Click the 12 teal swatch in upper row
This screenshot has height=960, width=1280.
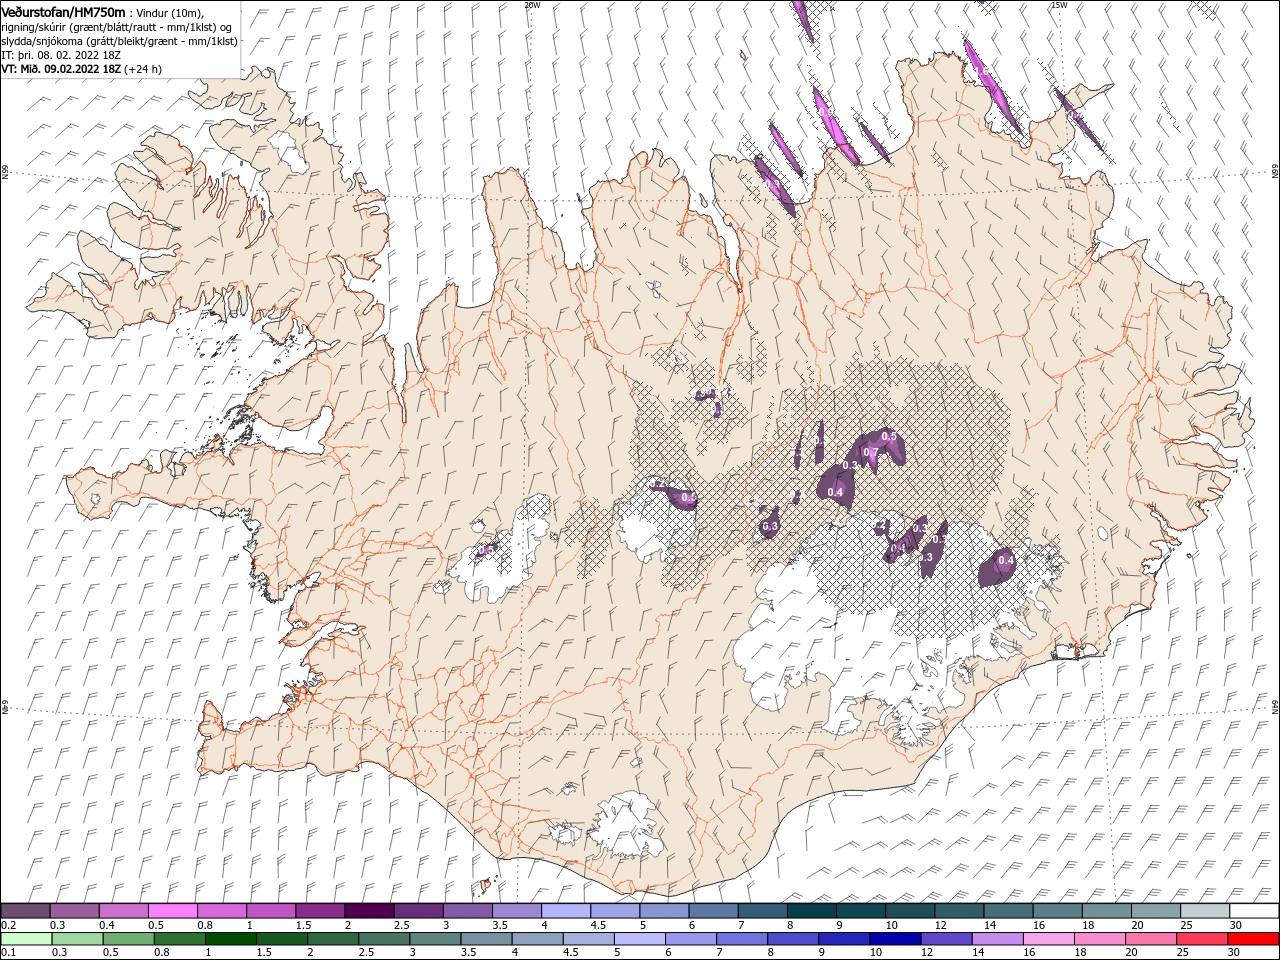pyautogui.click(x=959, y=911)
